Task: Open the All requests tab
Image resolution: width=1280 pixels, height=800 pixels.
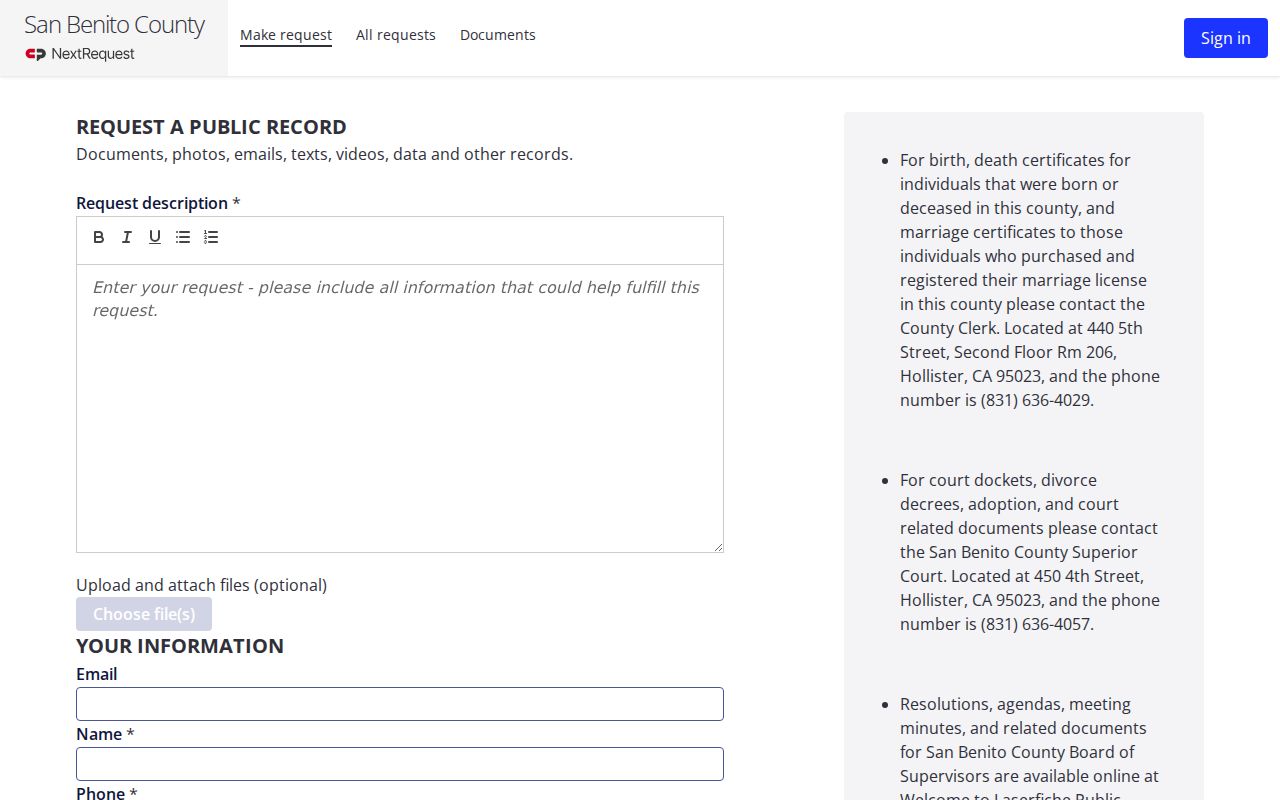Action: tap(396, 35)
